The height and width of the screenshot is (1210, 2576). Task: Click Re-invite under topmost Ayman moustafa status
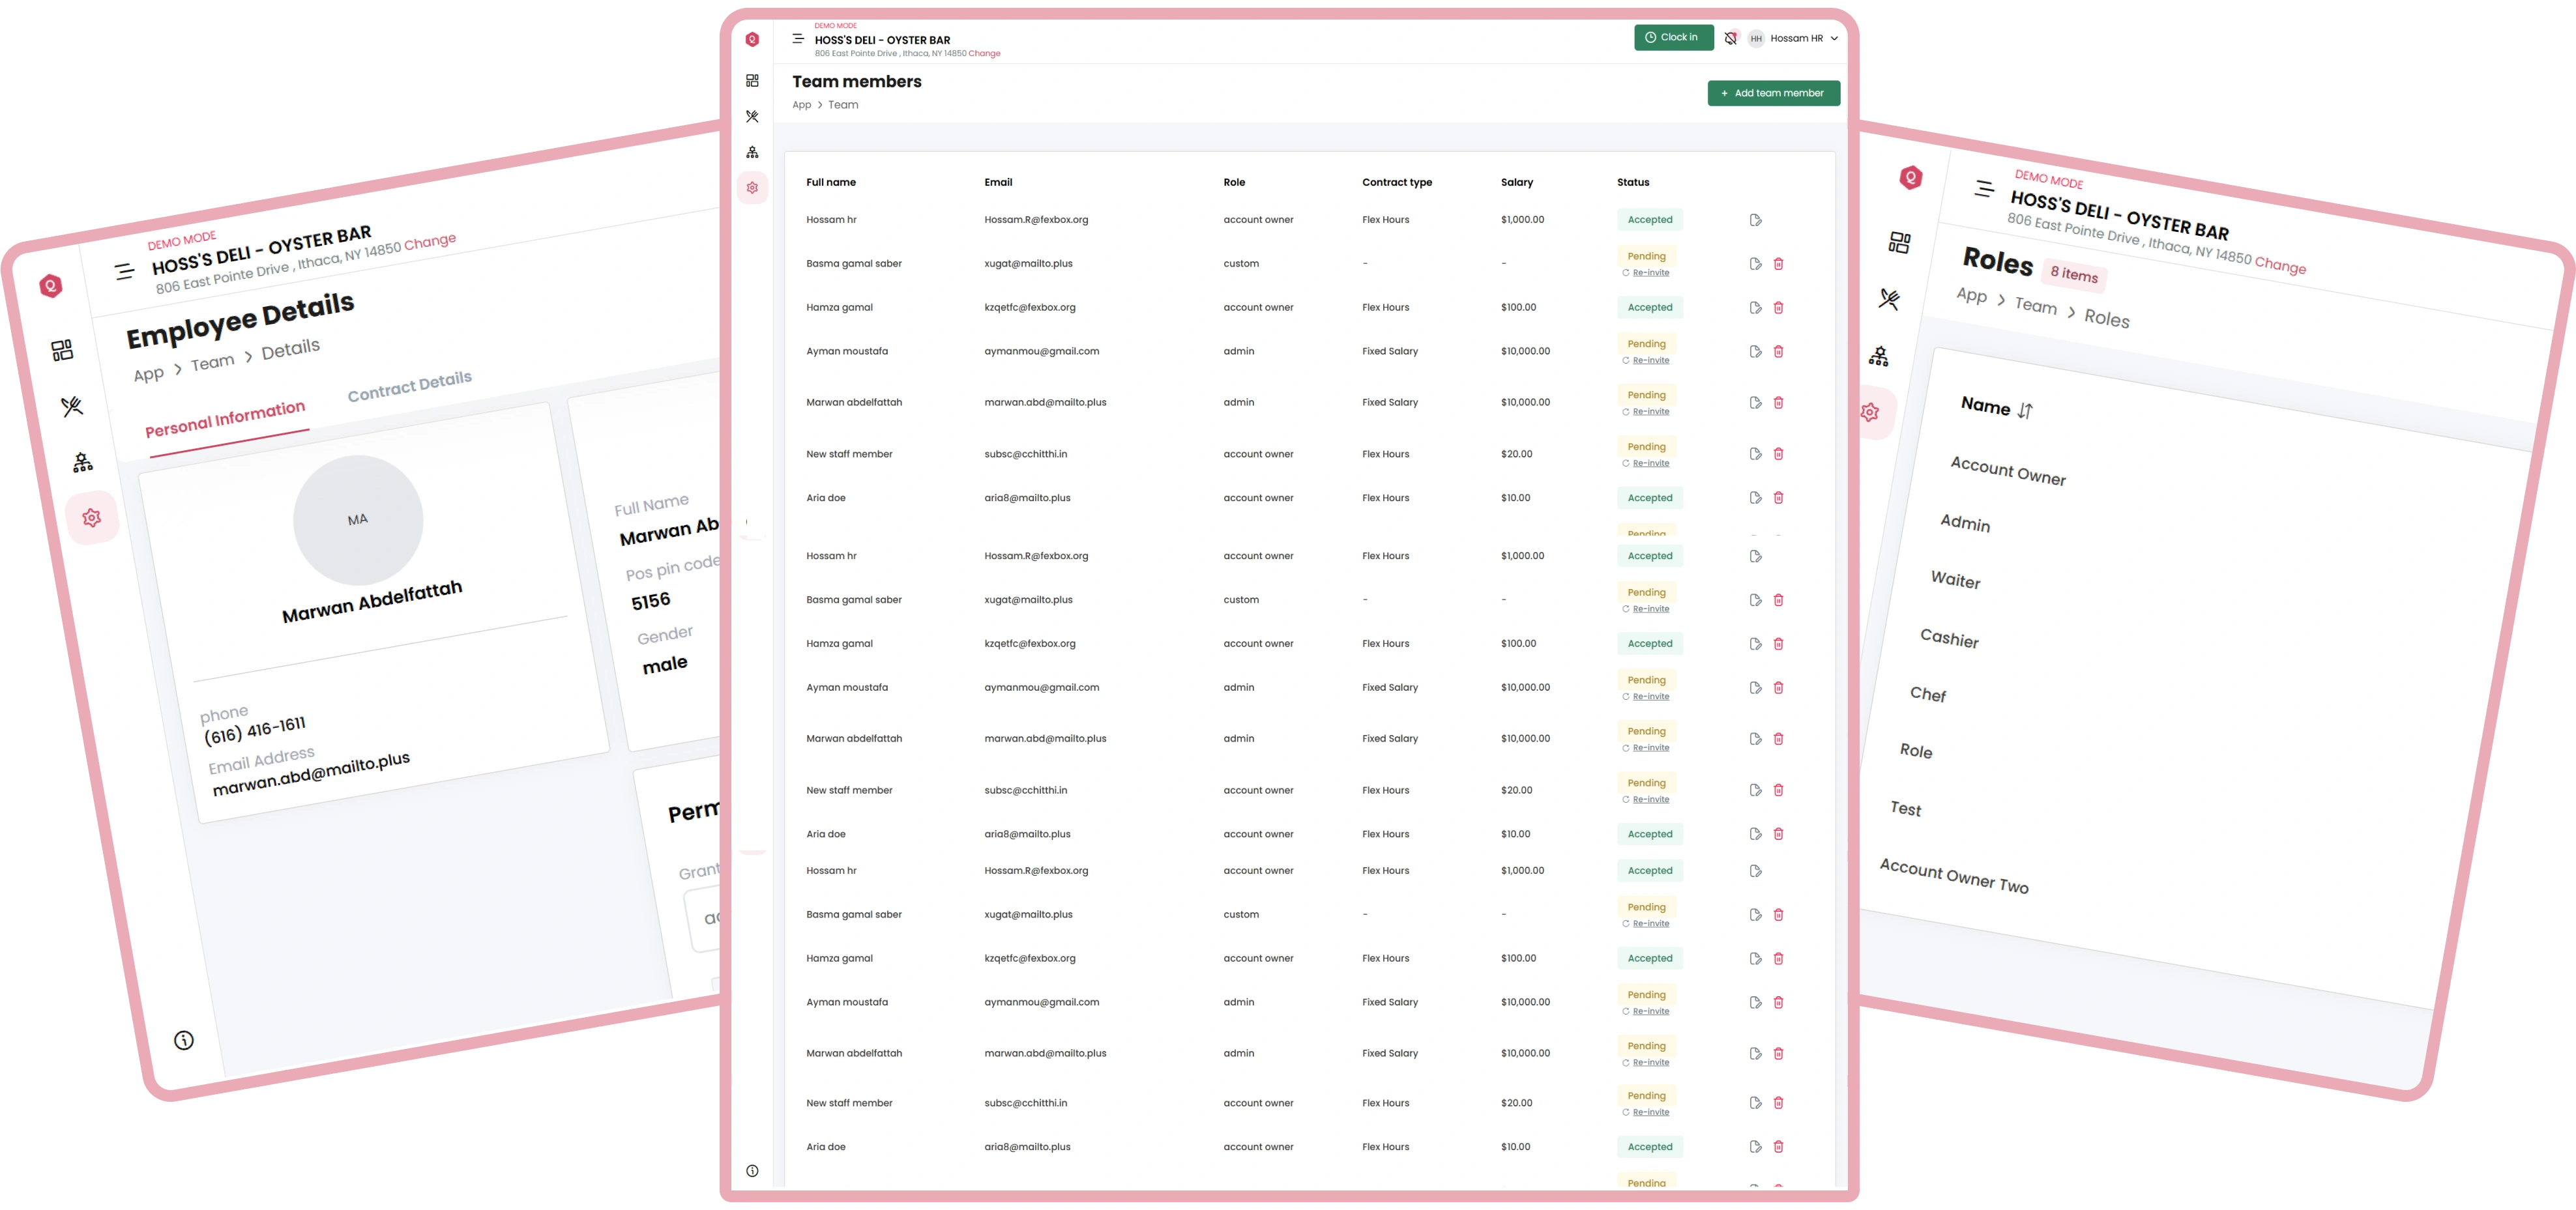tap(1650, 360)
